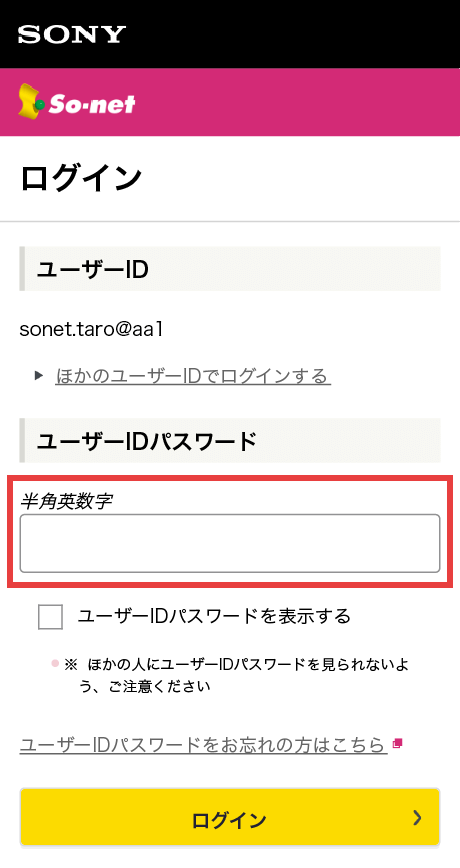Click the ユーザーID section header
Viewport: 460px width, 868px height.
click(230, 269)
